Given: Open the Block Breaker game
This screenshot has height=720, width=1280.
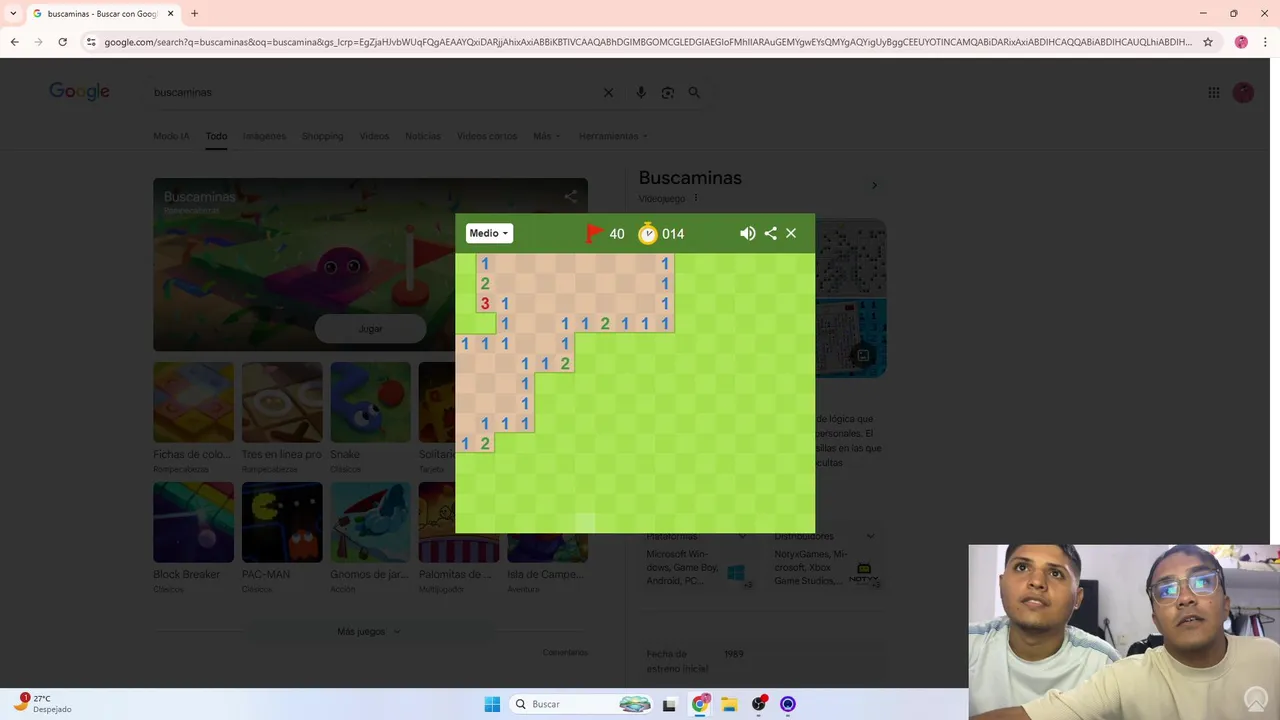Looking at the screenshot, I should click(x=193, y=522).
